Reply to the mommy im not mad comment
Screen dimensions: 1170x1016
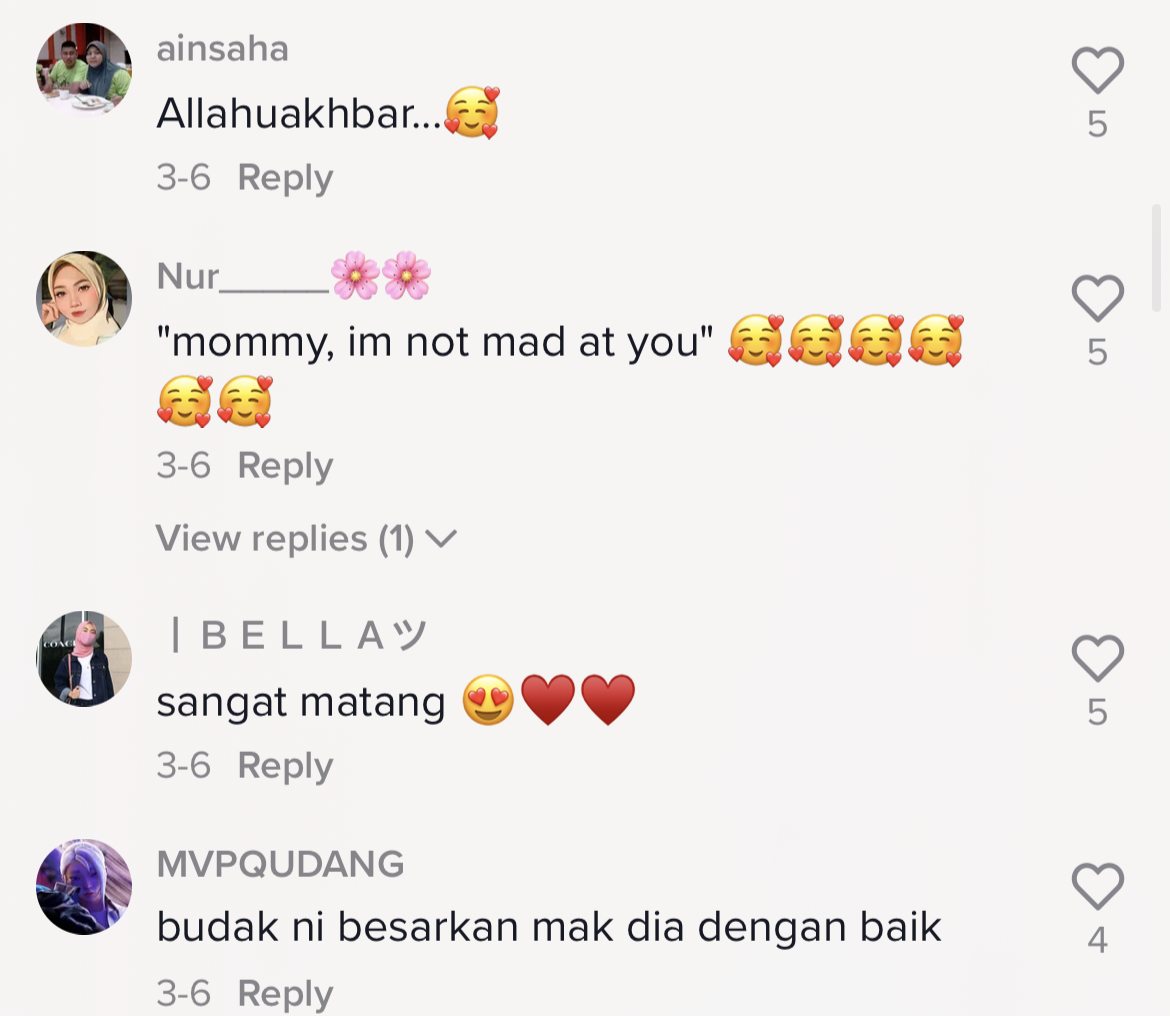[285, 466]
